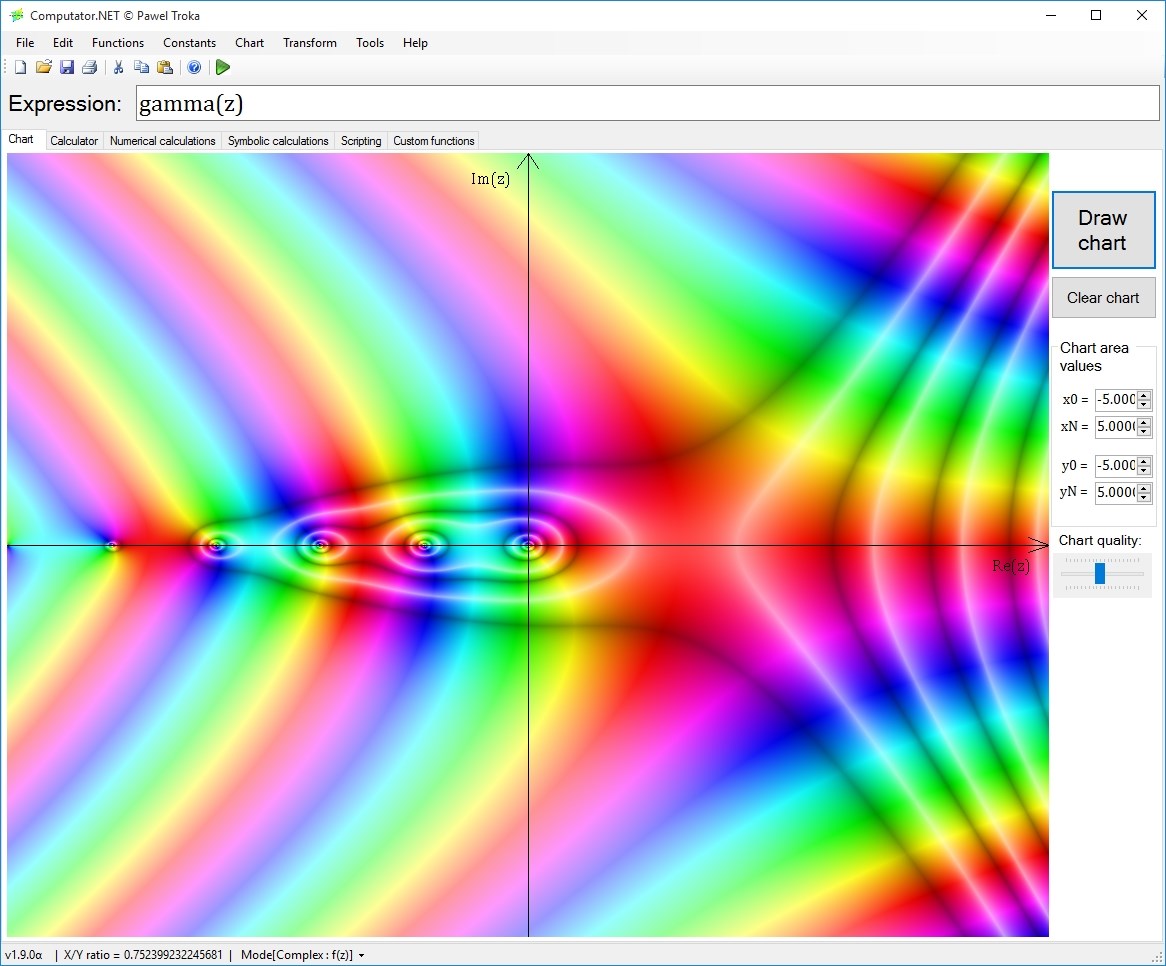Click the Draw chart button

(x=1104, y=230)
